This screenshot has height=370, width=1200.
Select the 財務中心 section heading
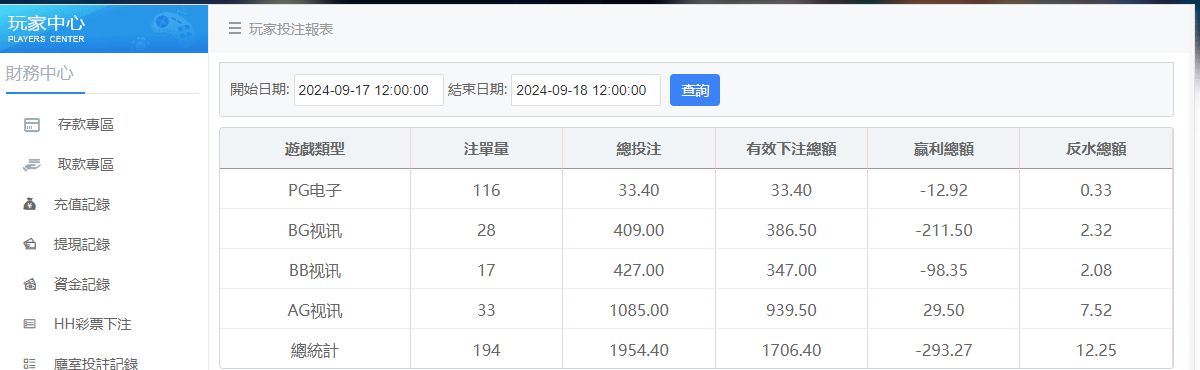click(x=40, y=73)
